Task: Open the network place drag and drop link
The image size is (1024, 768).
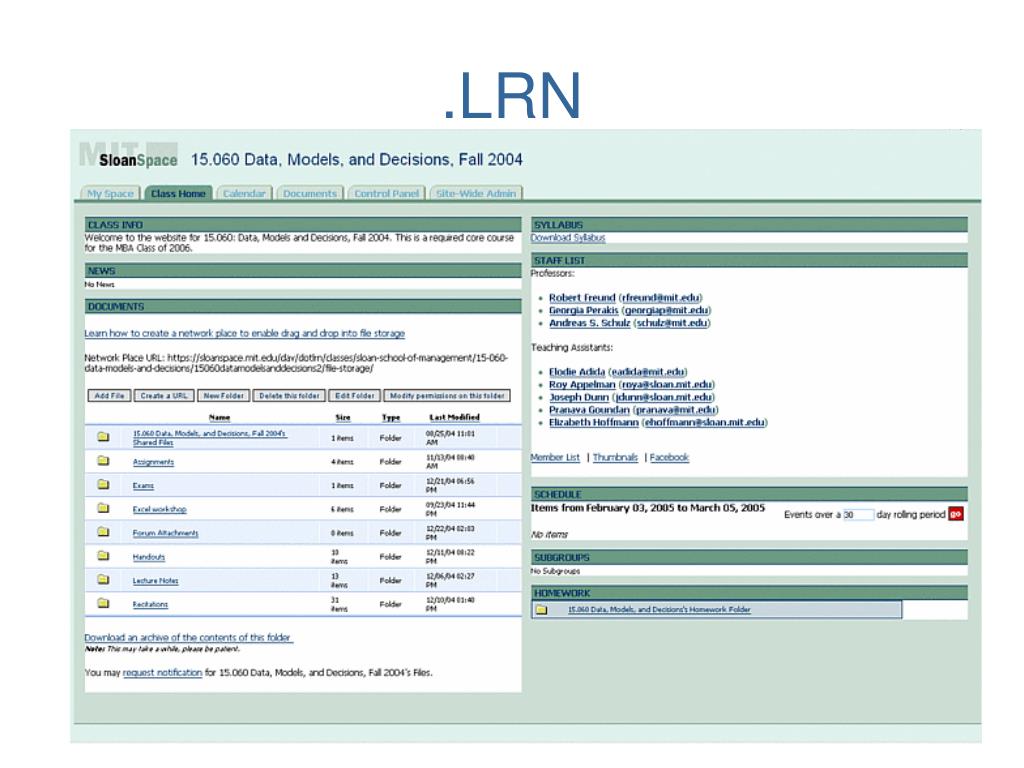Action: 244,333
